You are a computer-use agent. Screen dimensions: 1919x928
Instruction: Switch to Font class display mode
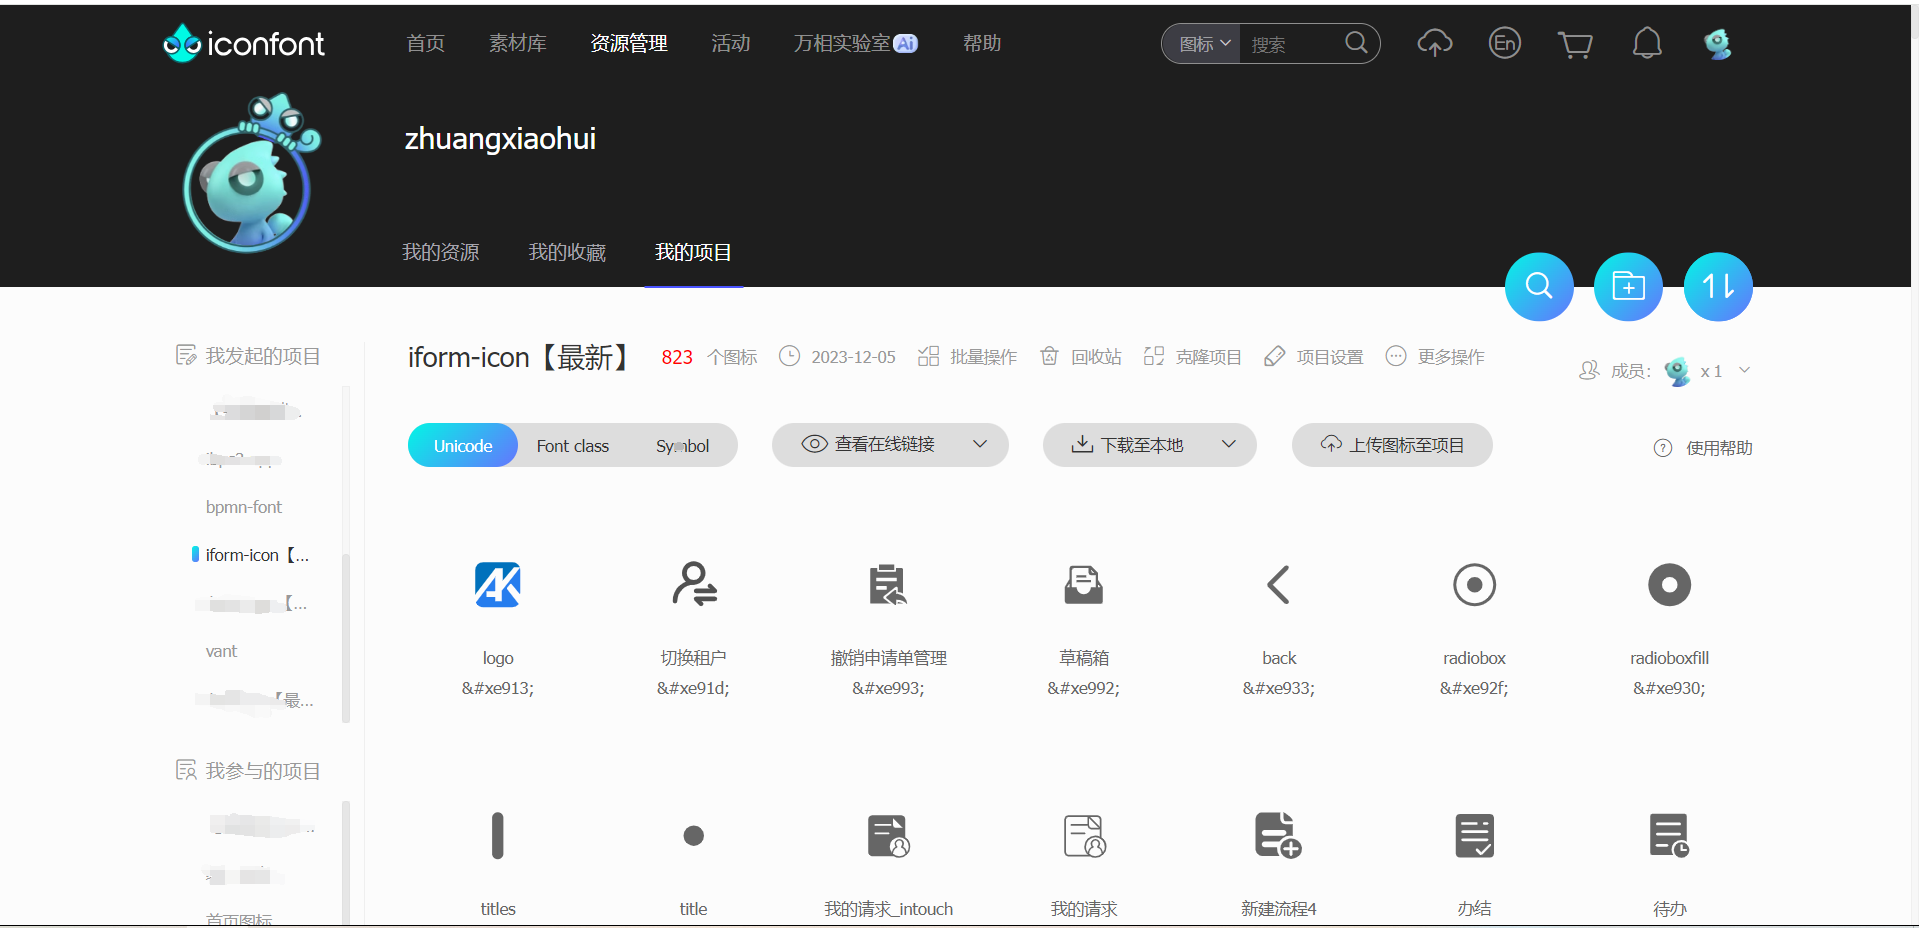coord(572,446)
